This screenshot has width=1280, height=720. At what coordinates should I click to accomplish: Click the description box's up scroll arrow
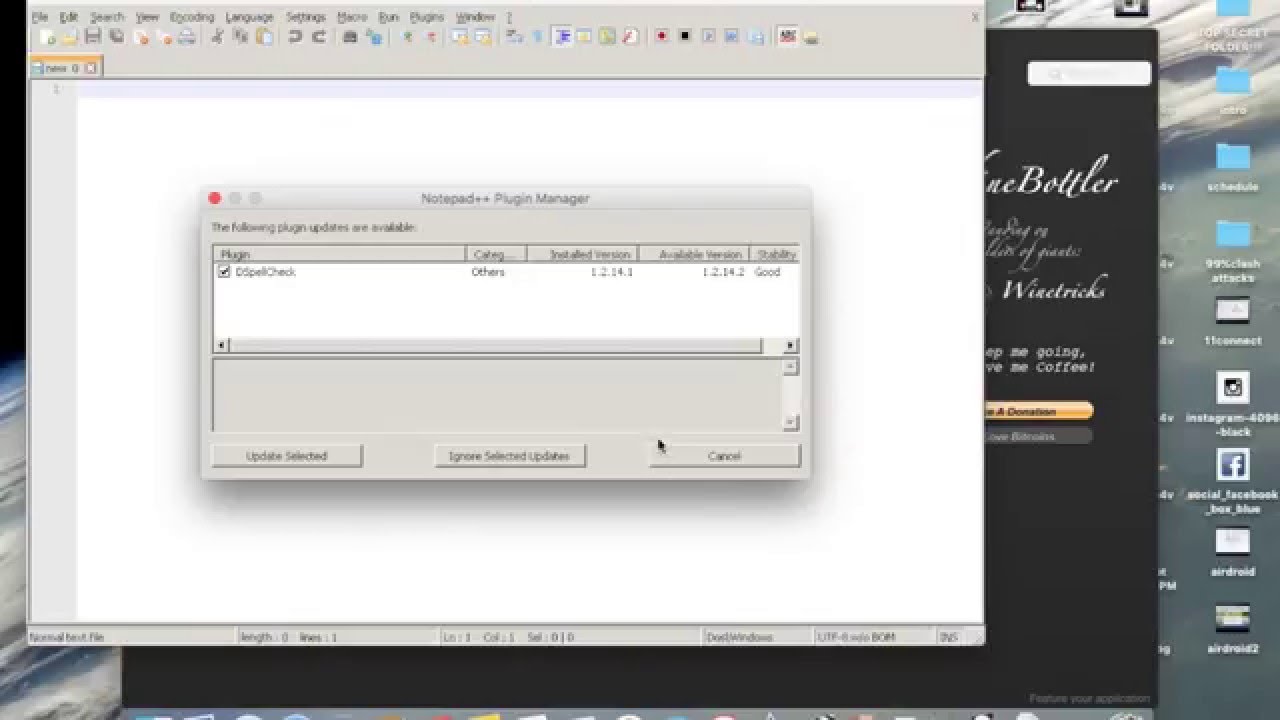(790, 367)
